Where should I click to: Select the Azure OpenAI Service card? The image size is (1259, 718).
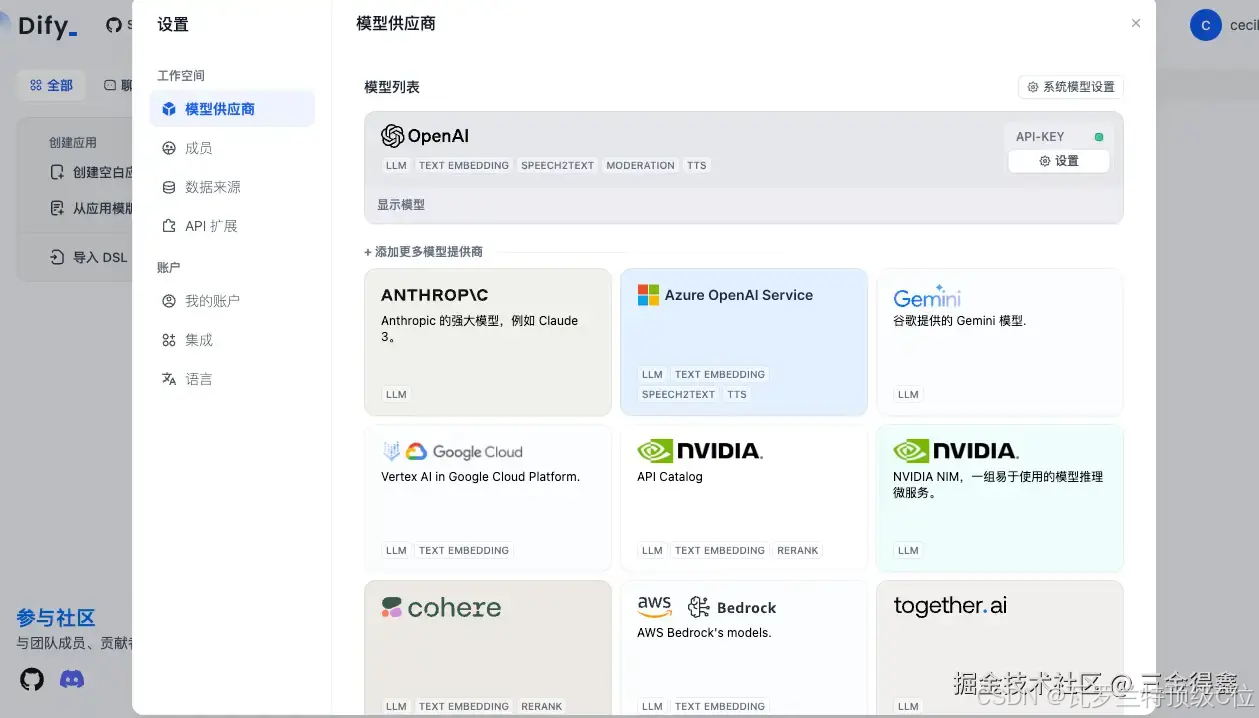pyautogui.click(x=744, y=342)
